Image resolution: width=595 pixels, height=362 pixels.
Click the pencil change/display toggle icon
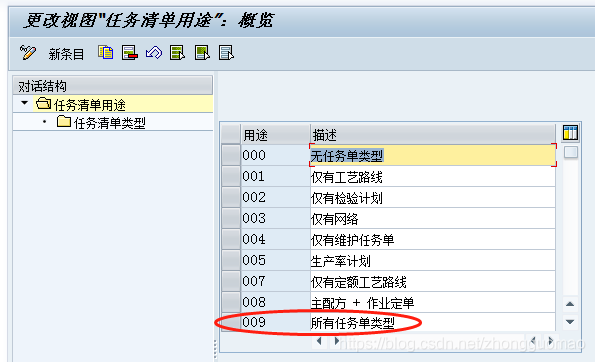(x=28, y=52)
